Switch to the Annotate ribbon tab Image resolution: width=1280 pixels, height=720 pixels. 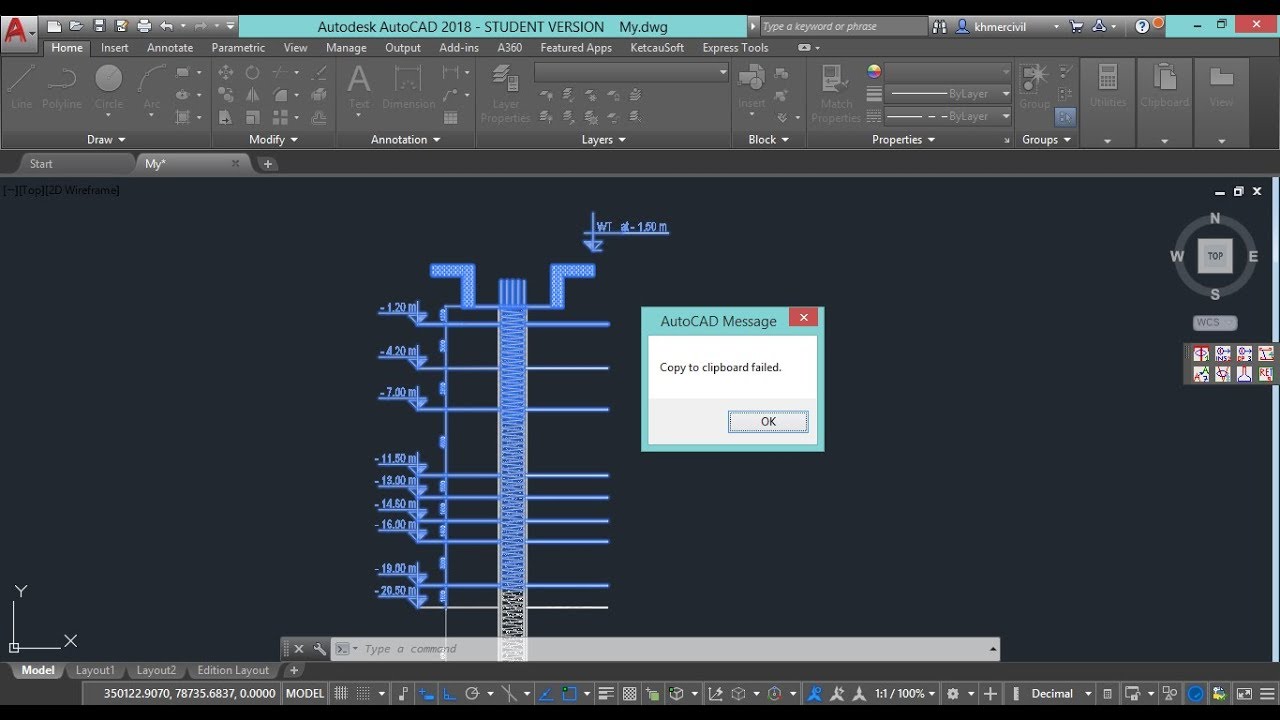click(x=170, y=47)
